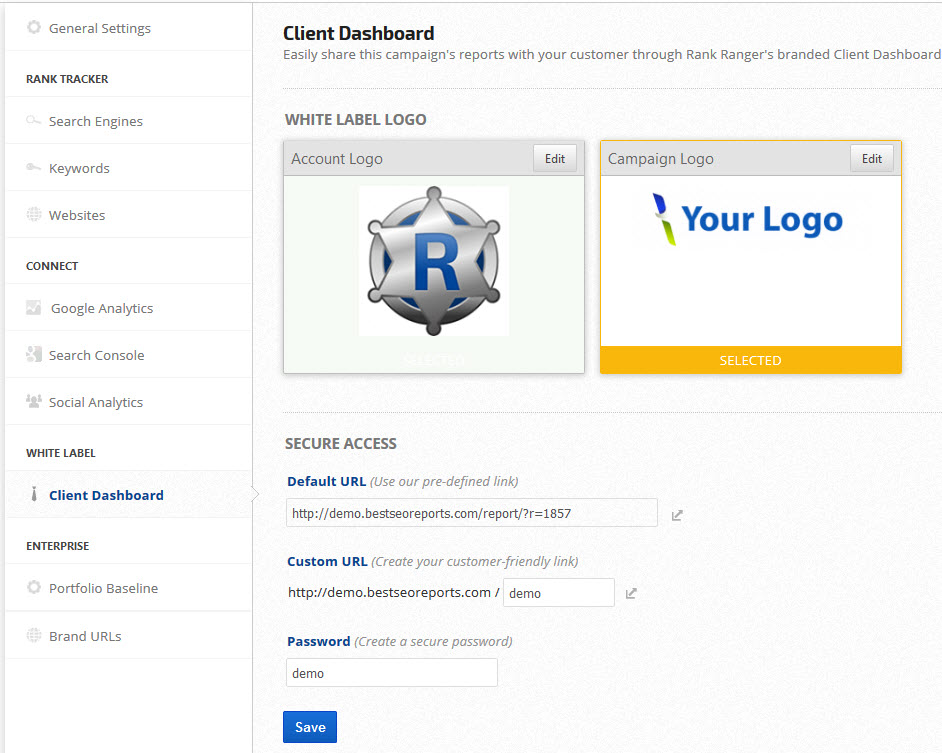Click the Custom URL slug input field
The width and height of the screenshot is (942, 753).
point(558,593)
